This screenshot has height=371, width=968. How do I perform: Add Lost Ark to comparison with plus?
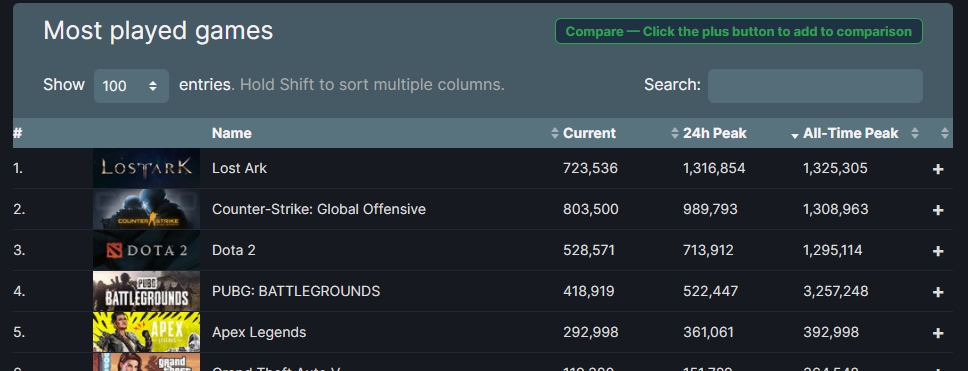938,169
